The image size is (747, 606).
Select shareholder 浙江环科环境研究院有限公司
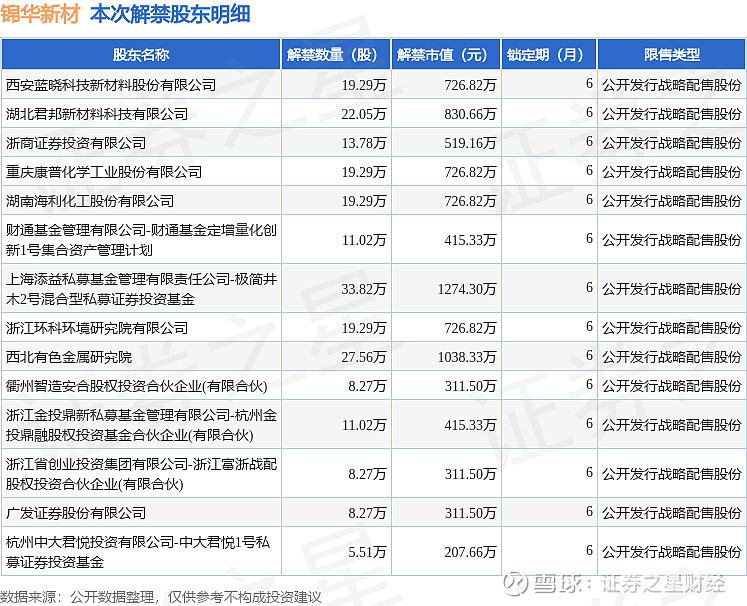tap(97, 328)
